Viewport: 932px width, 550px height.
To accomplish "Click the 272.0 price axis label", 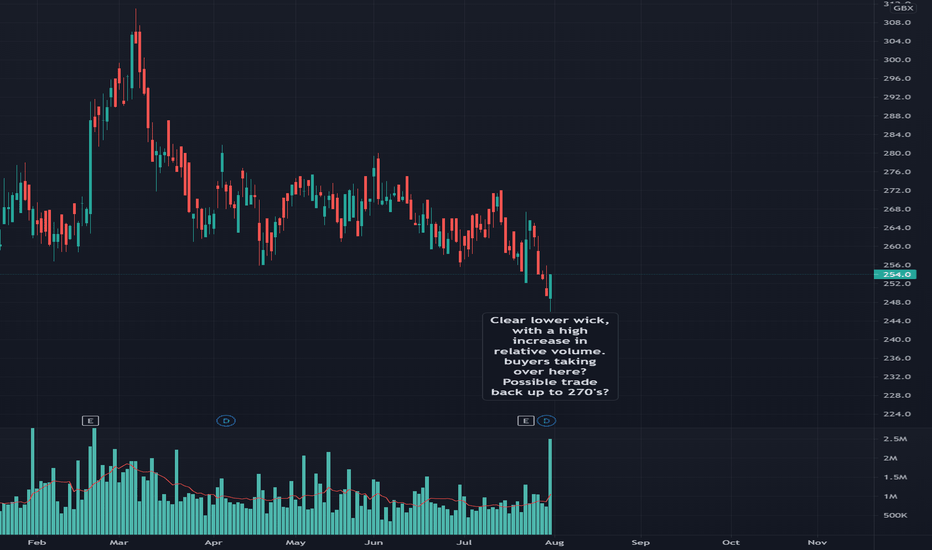I will (897, 190).
